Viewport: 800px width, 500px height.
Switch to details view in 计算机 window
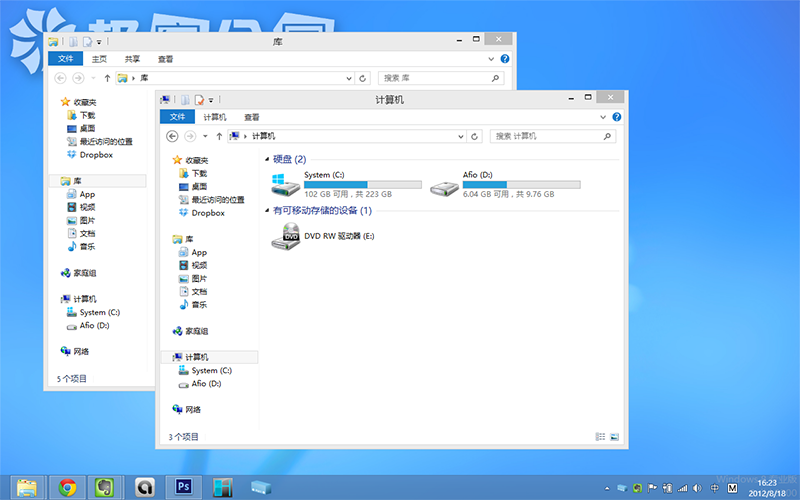coord(600,437)
